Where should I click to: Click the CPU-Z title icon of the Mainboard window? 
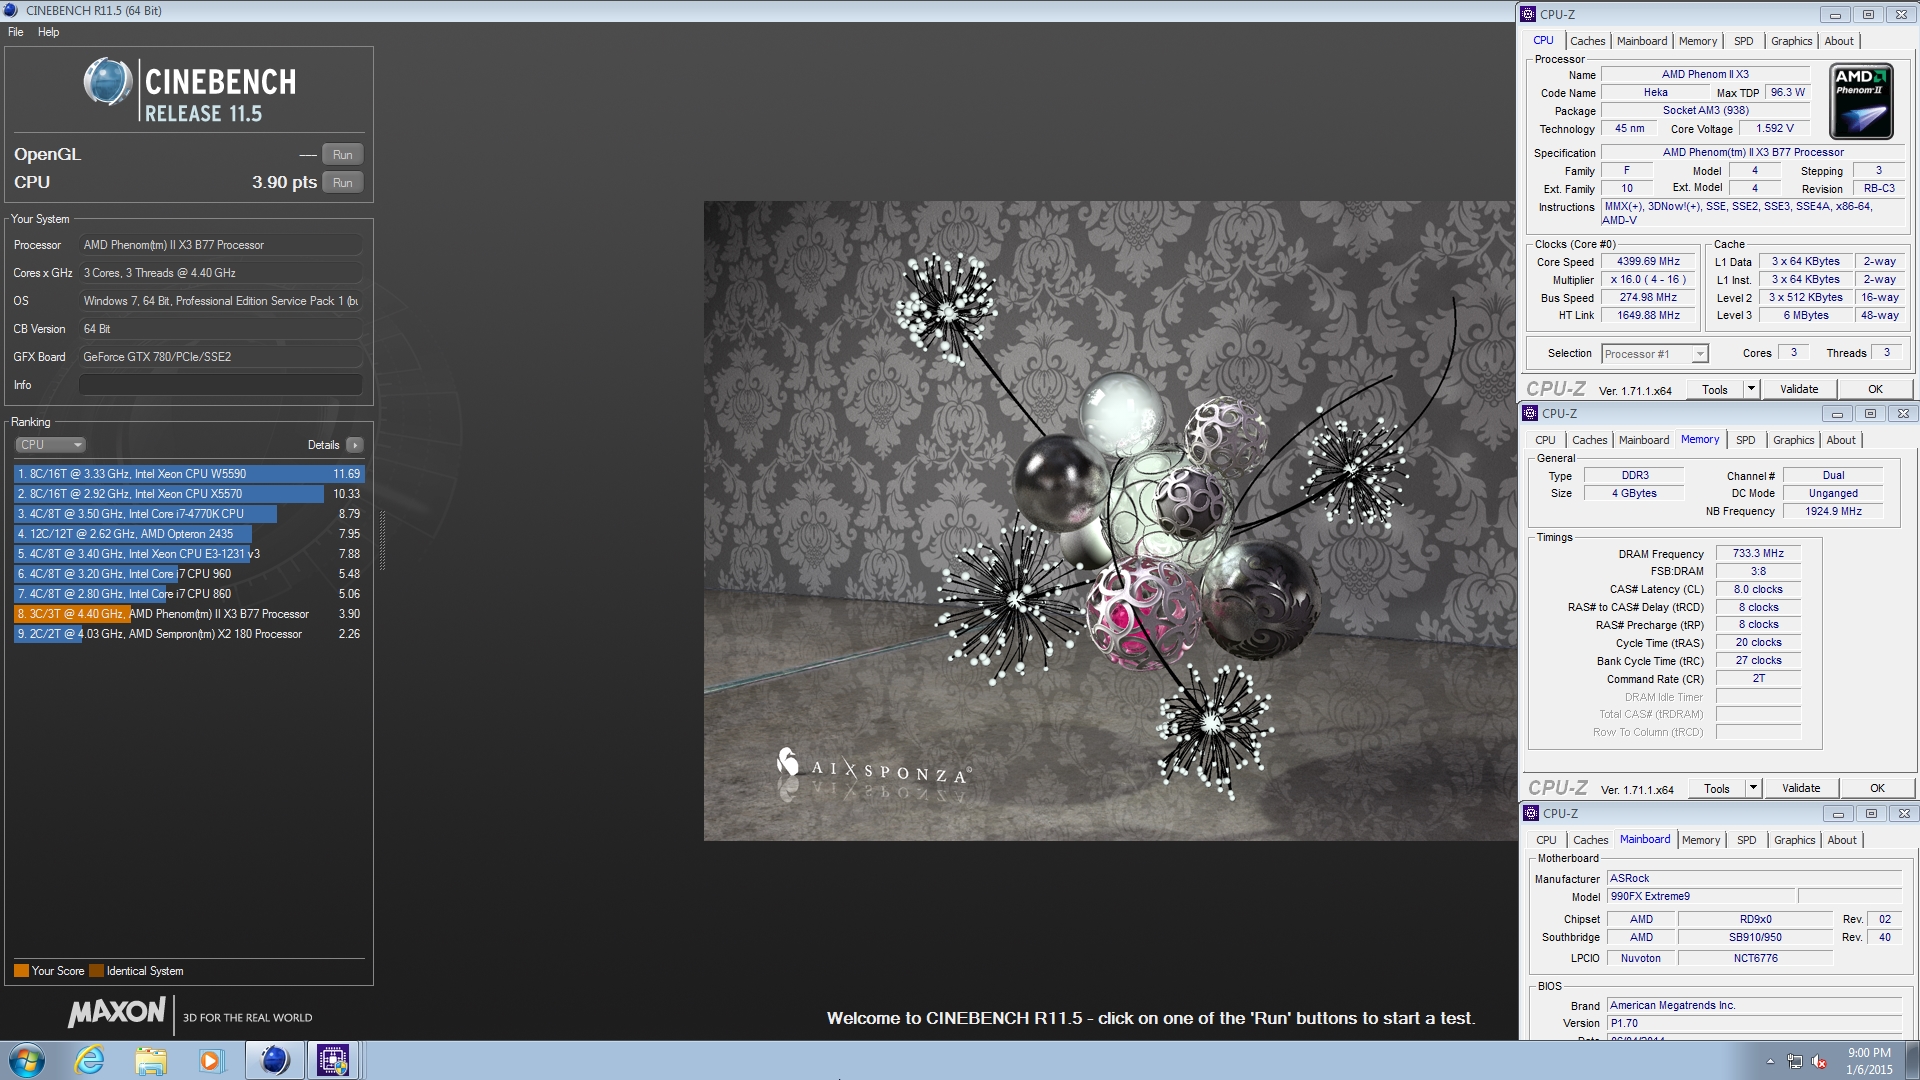tap(1531, 813)
